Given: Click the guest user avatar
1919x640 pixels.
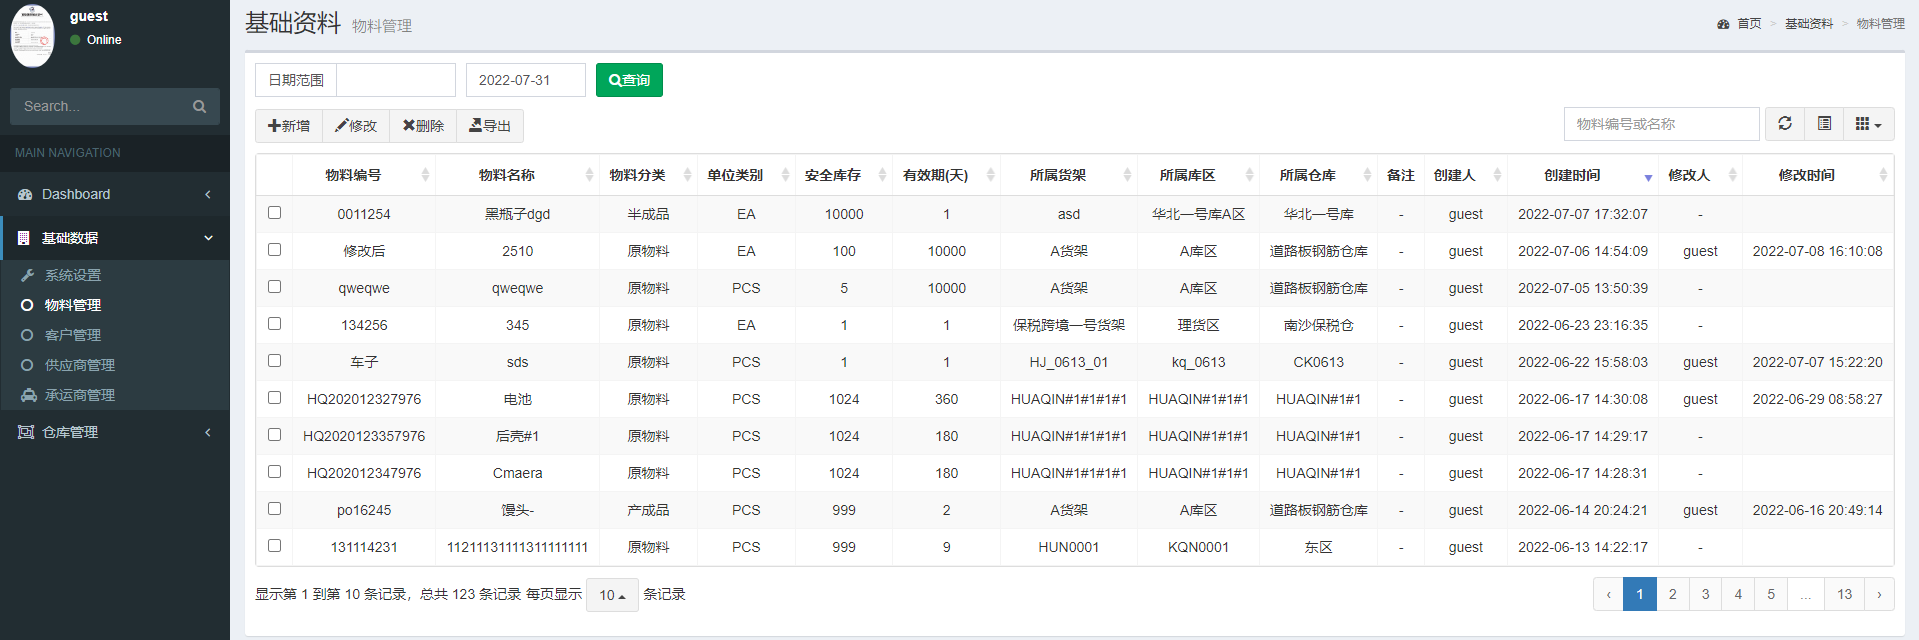Looking at the screenshot, I should (32, 36).
